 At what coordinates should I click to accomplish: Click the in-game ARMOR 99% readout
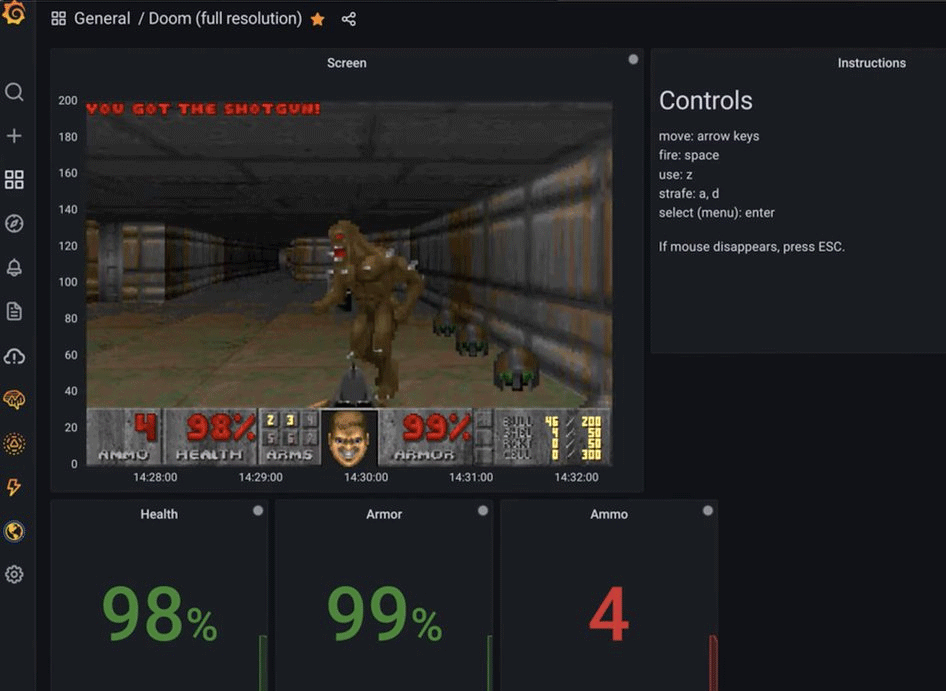pyautogui.click(x=426, y=436)
